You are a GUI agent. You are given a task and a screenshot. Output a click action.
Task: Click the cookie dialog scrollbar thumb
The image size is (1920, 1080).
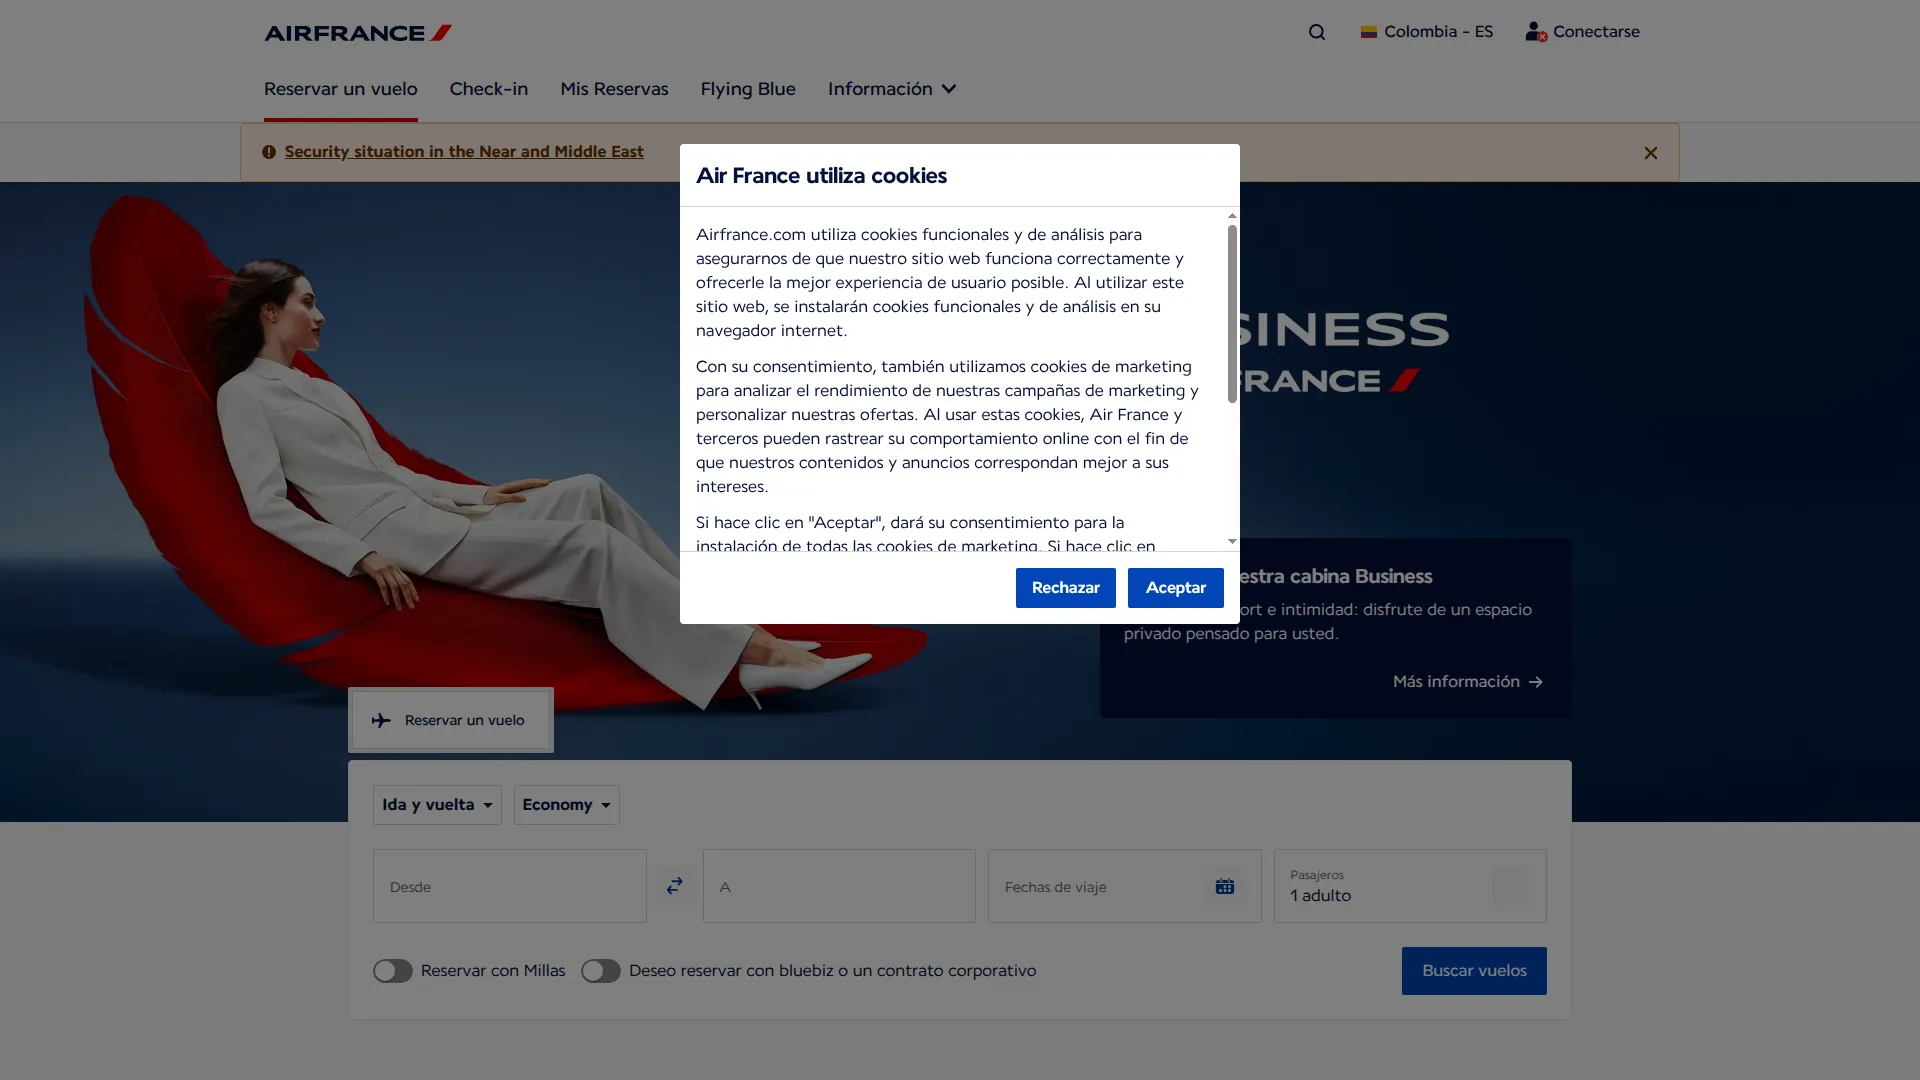click(x=1232, y=314)
